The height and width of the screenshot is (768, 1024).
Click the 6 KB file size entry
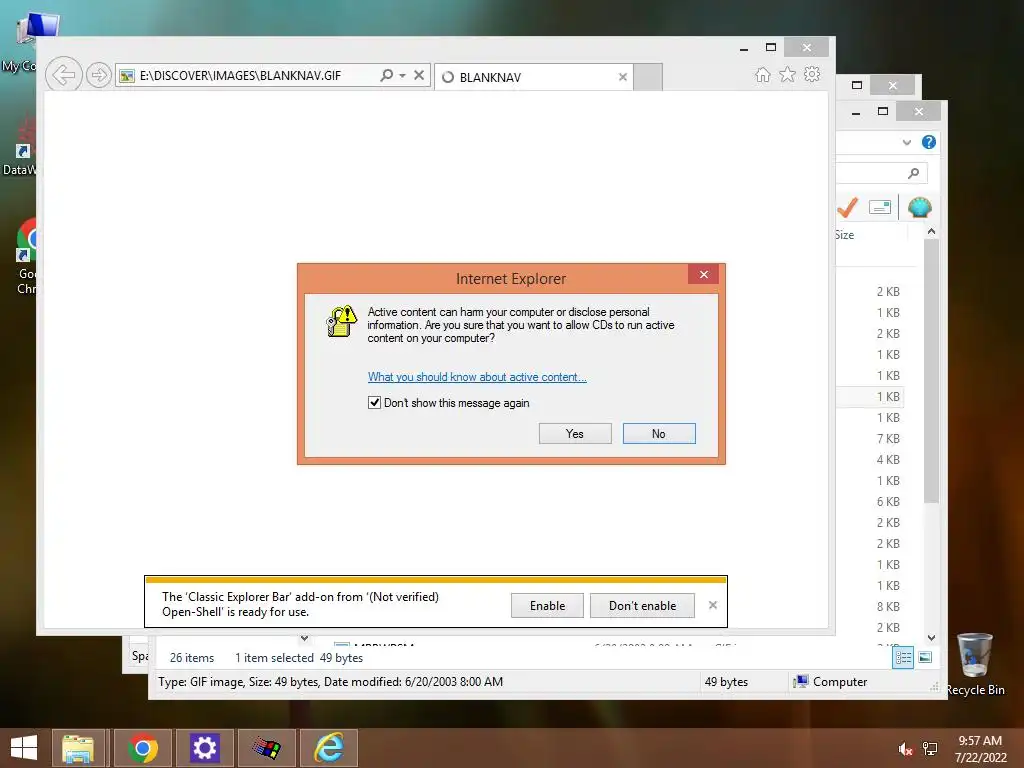(x=888, y=502)
